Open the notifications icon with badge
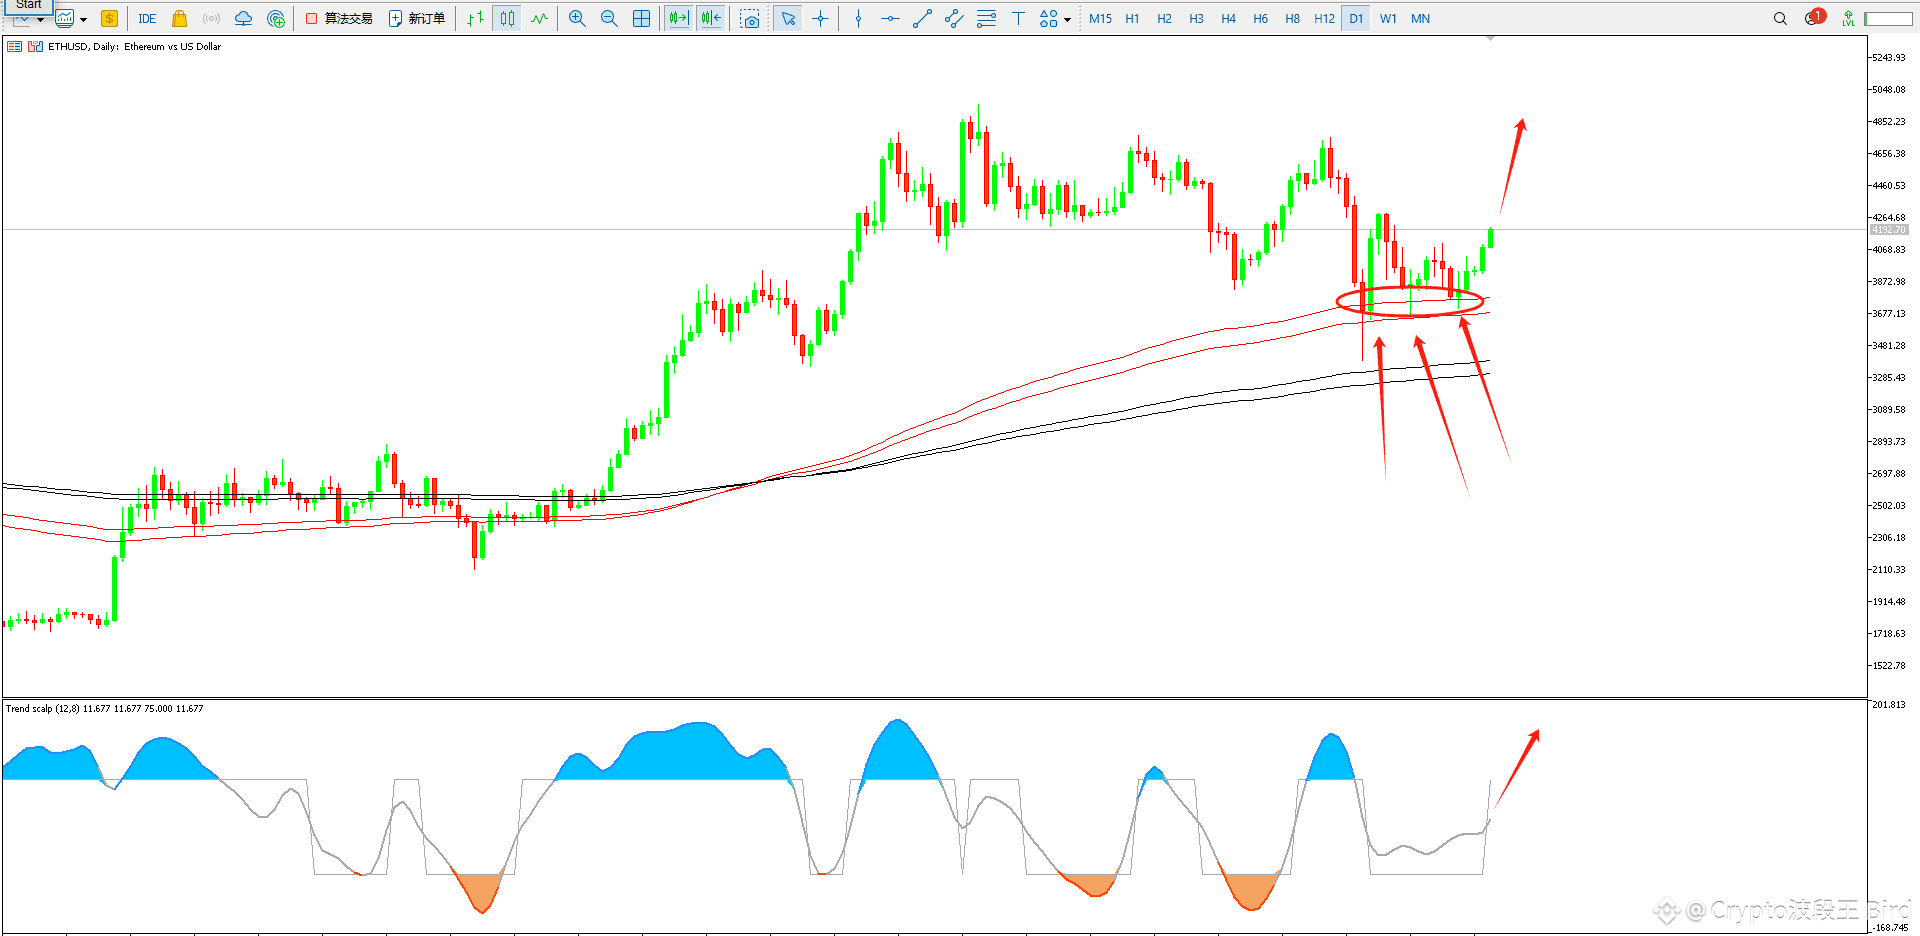The image size is (1920, 936). click(1815, 17)
